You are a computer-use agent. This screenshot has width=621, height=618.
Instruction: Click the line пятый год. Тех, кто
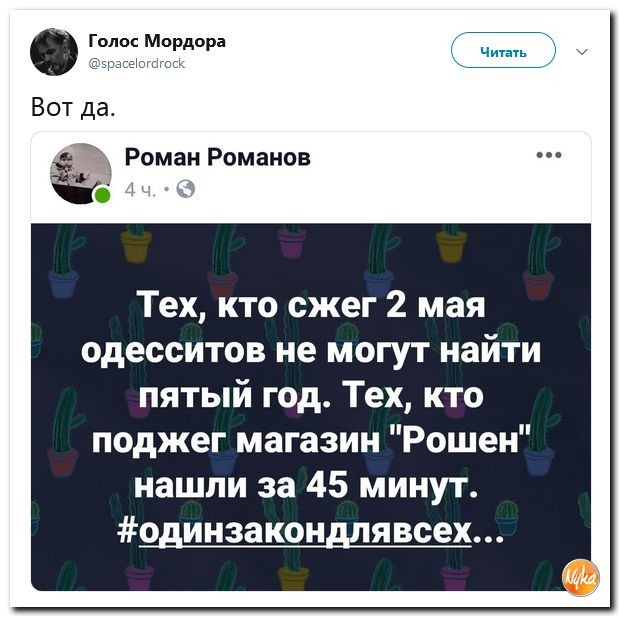coord(311,396)
